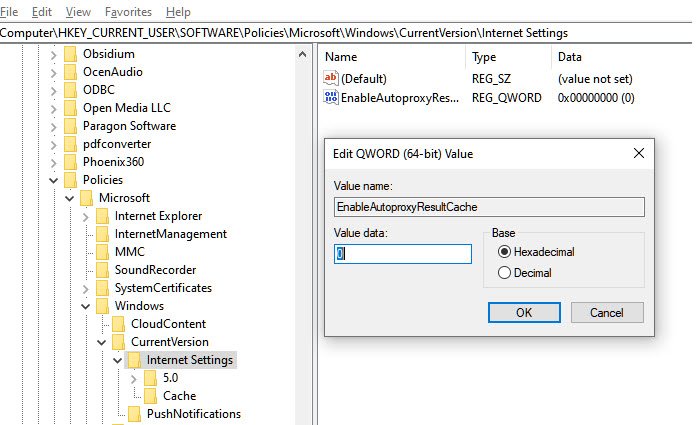Select the SystemCertificates folder icon
Image resolution: width=700 pixels, height=425 pixels.
pyautogui.click(x=103, y=288)
